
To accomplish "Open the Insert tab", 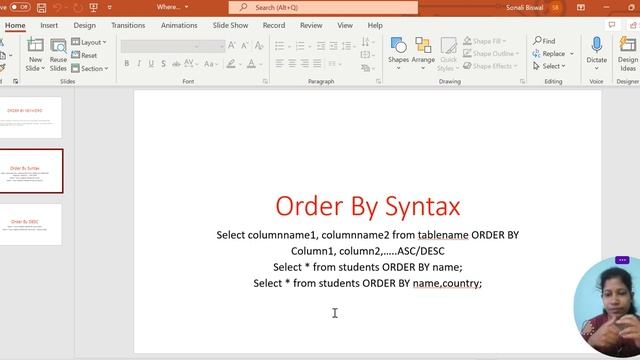I will tap(49, 25).
